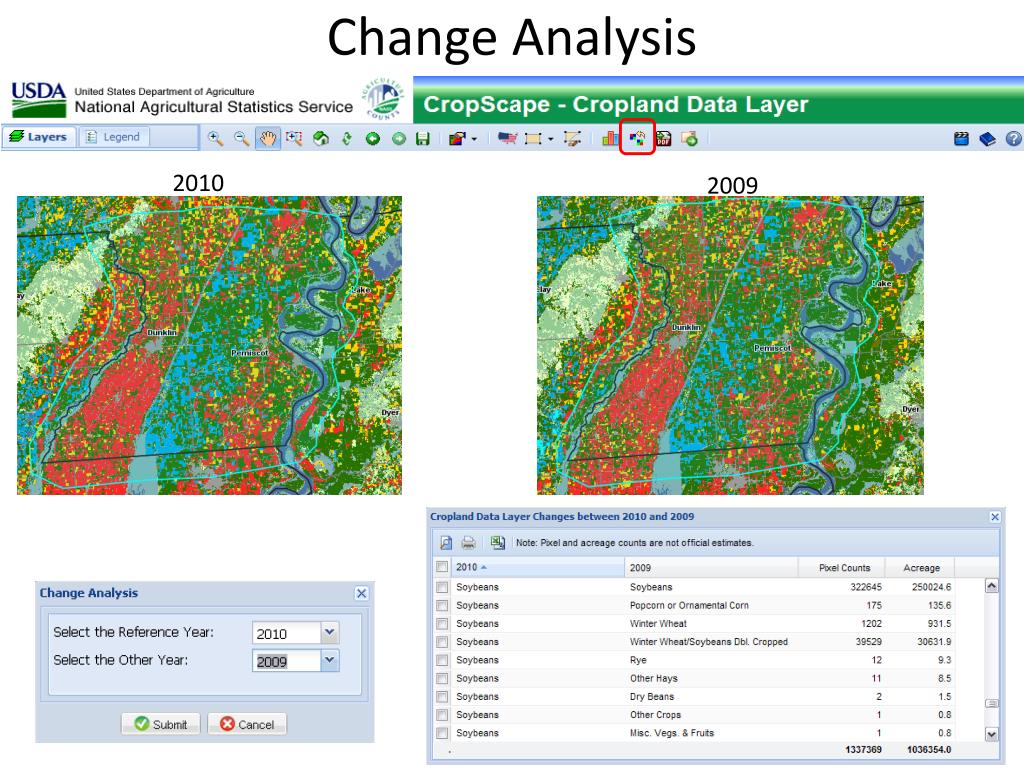Screen dimensions: 1024x768
Task: Check the Winter Wheat/Soybeans Dbl. Cropped row
Action: point(442,642)
